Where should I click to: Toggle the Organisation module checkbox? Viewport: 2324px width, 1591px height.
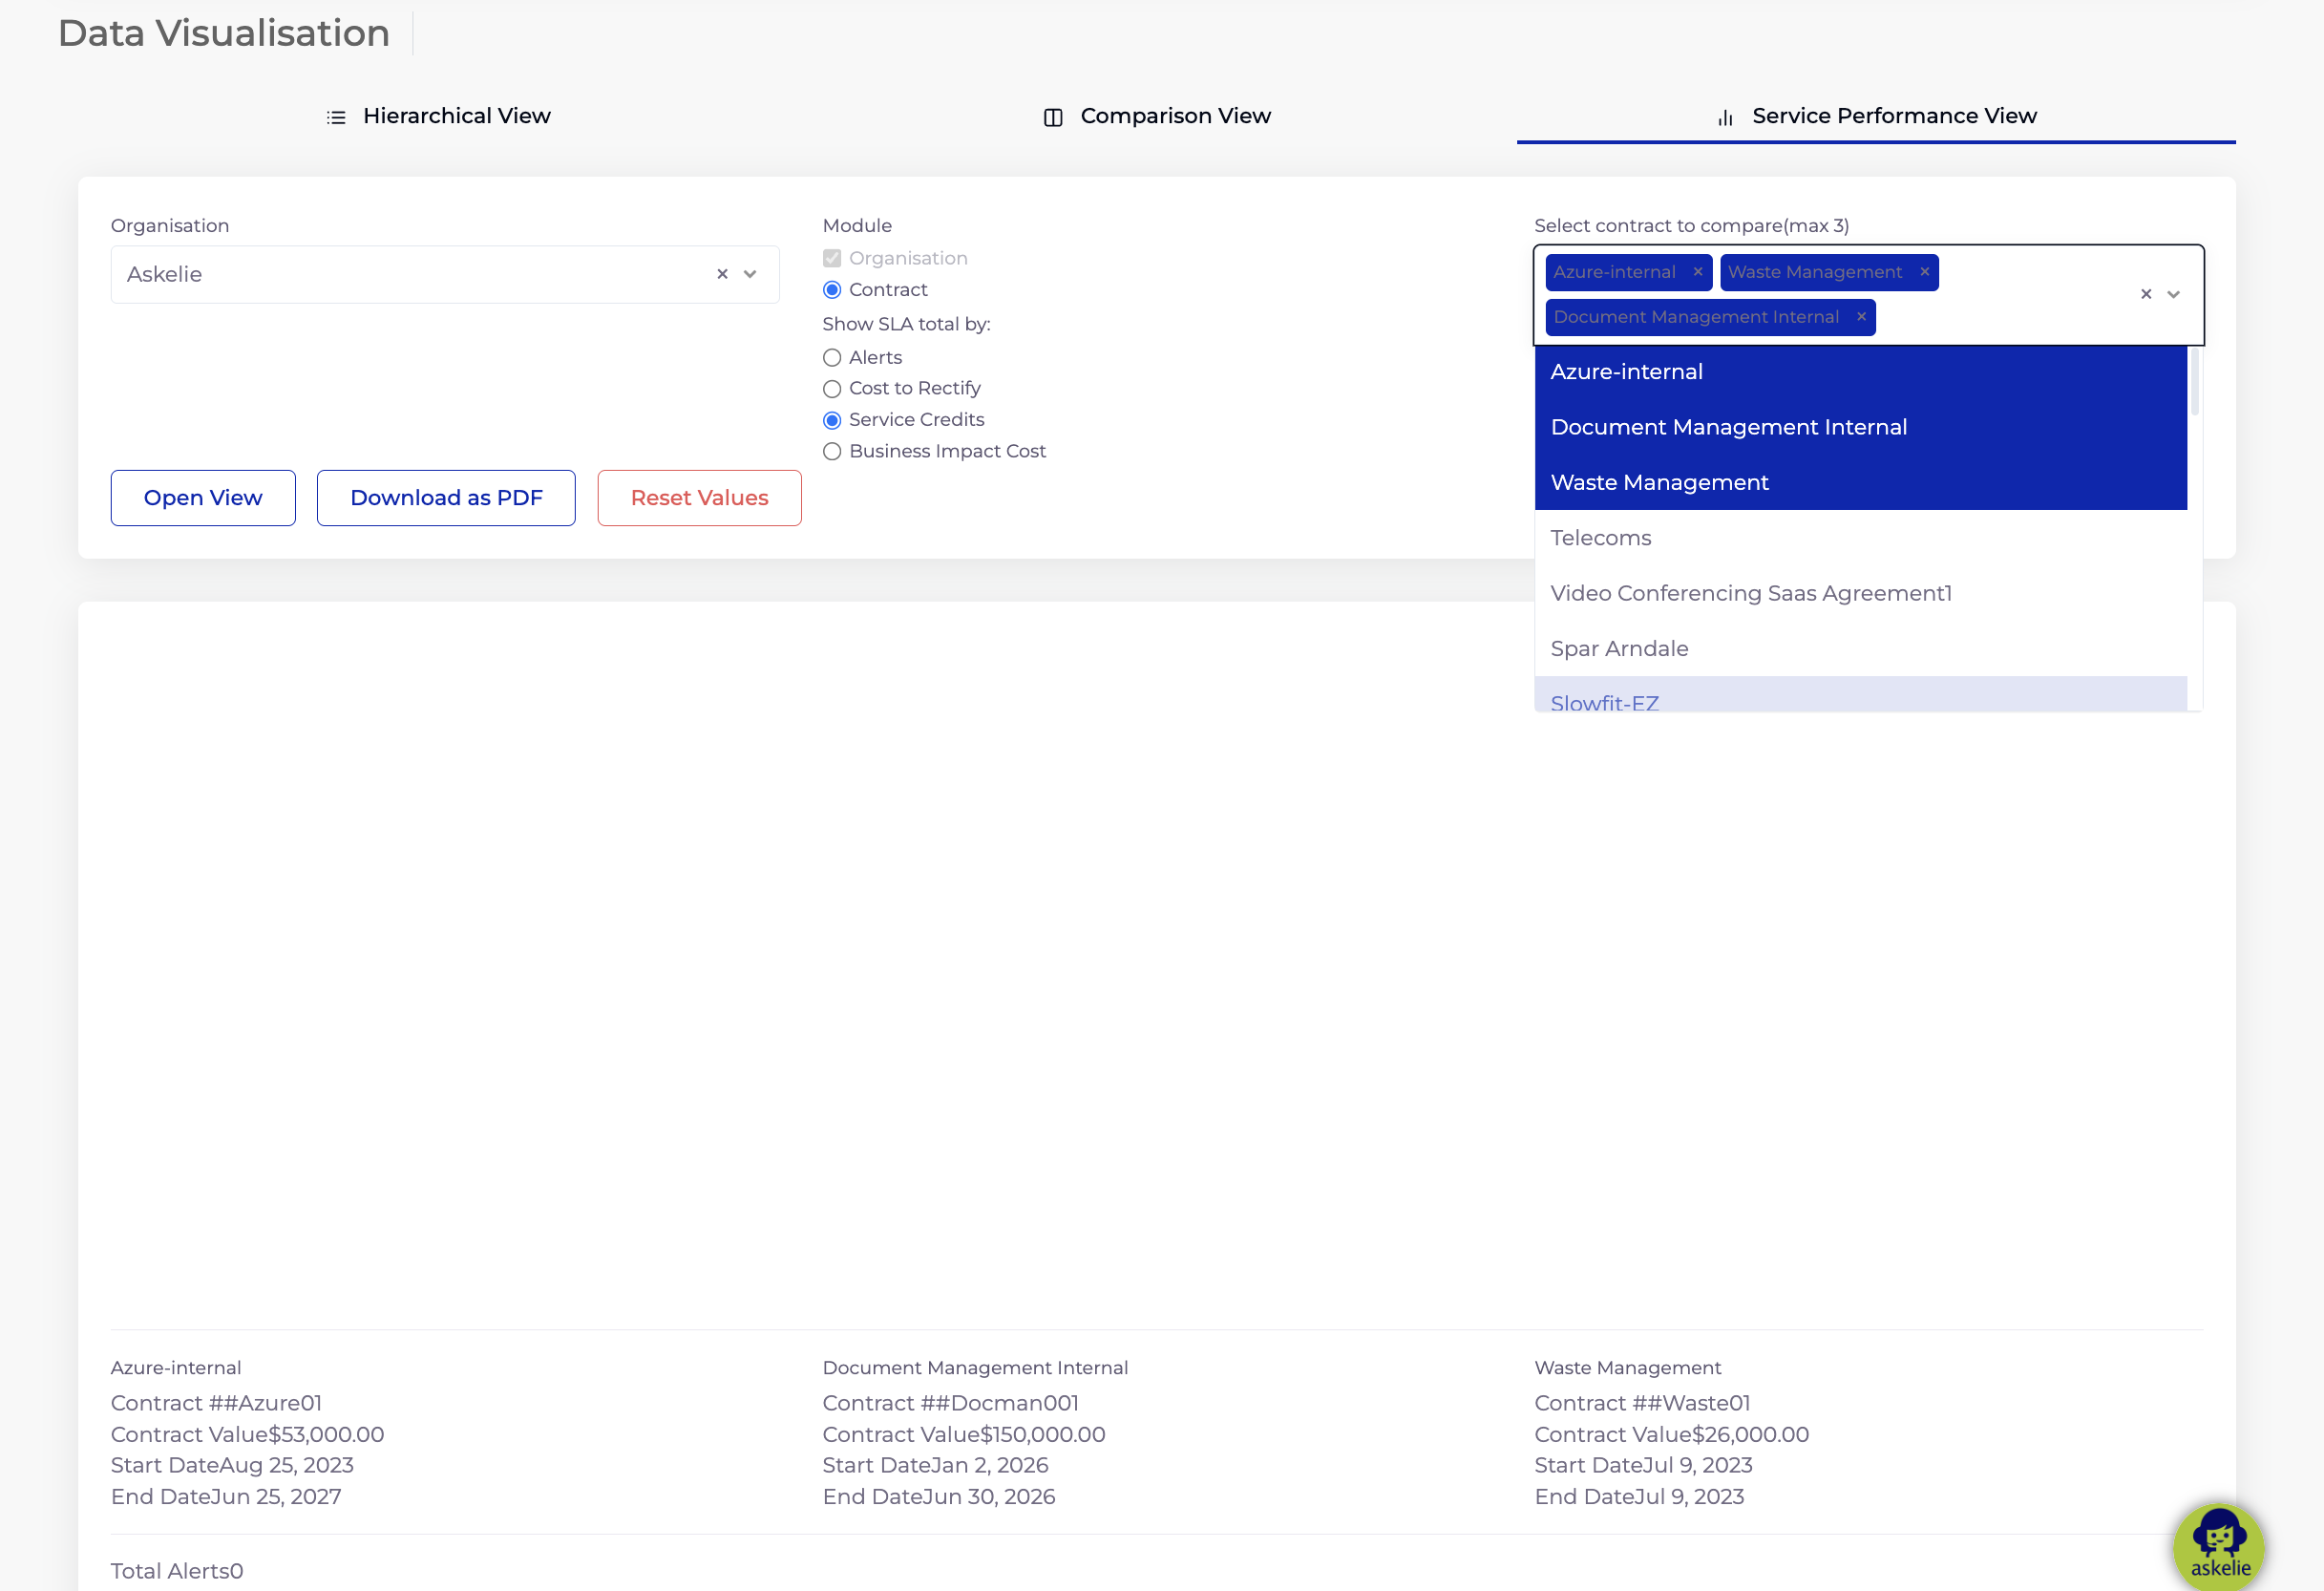(x=832, y=258)
